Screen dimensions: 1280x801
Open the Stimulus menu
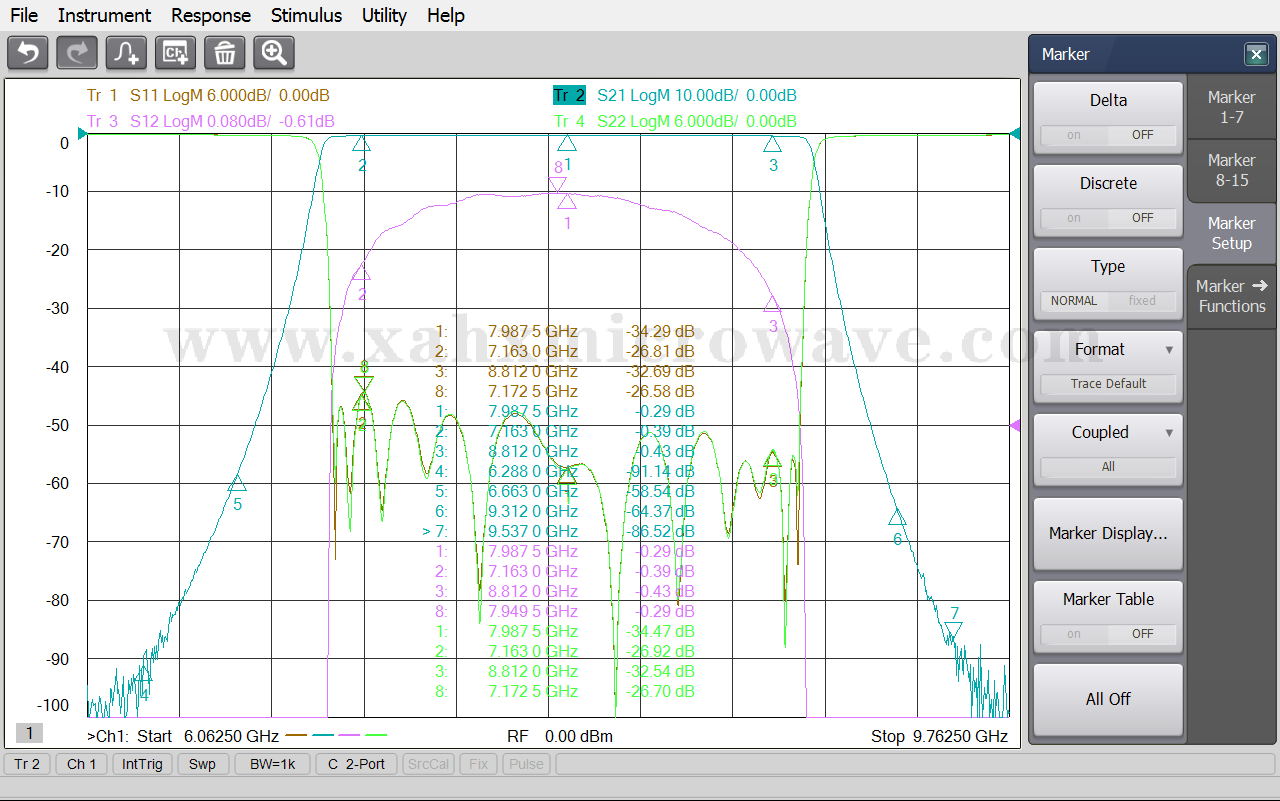point(306,15)
